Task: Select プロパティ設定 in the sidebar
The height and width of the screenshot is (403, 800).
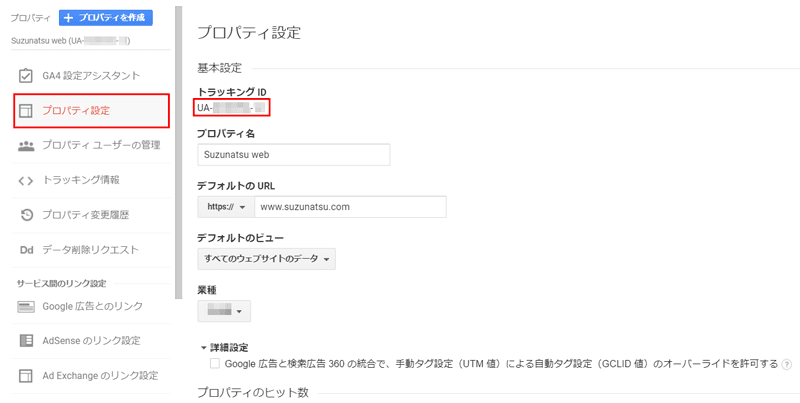Action: [x=92, y=111]
